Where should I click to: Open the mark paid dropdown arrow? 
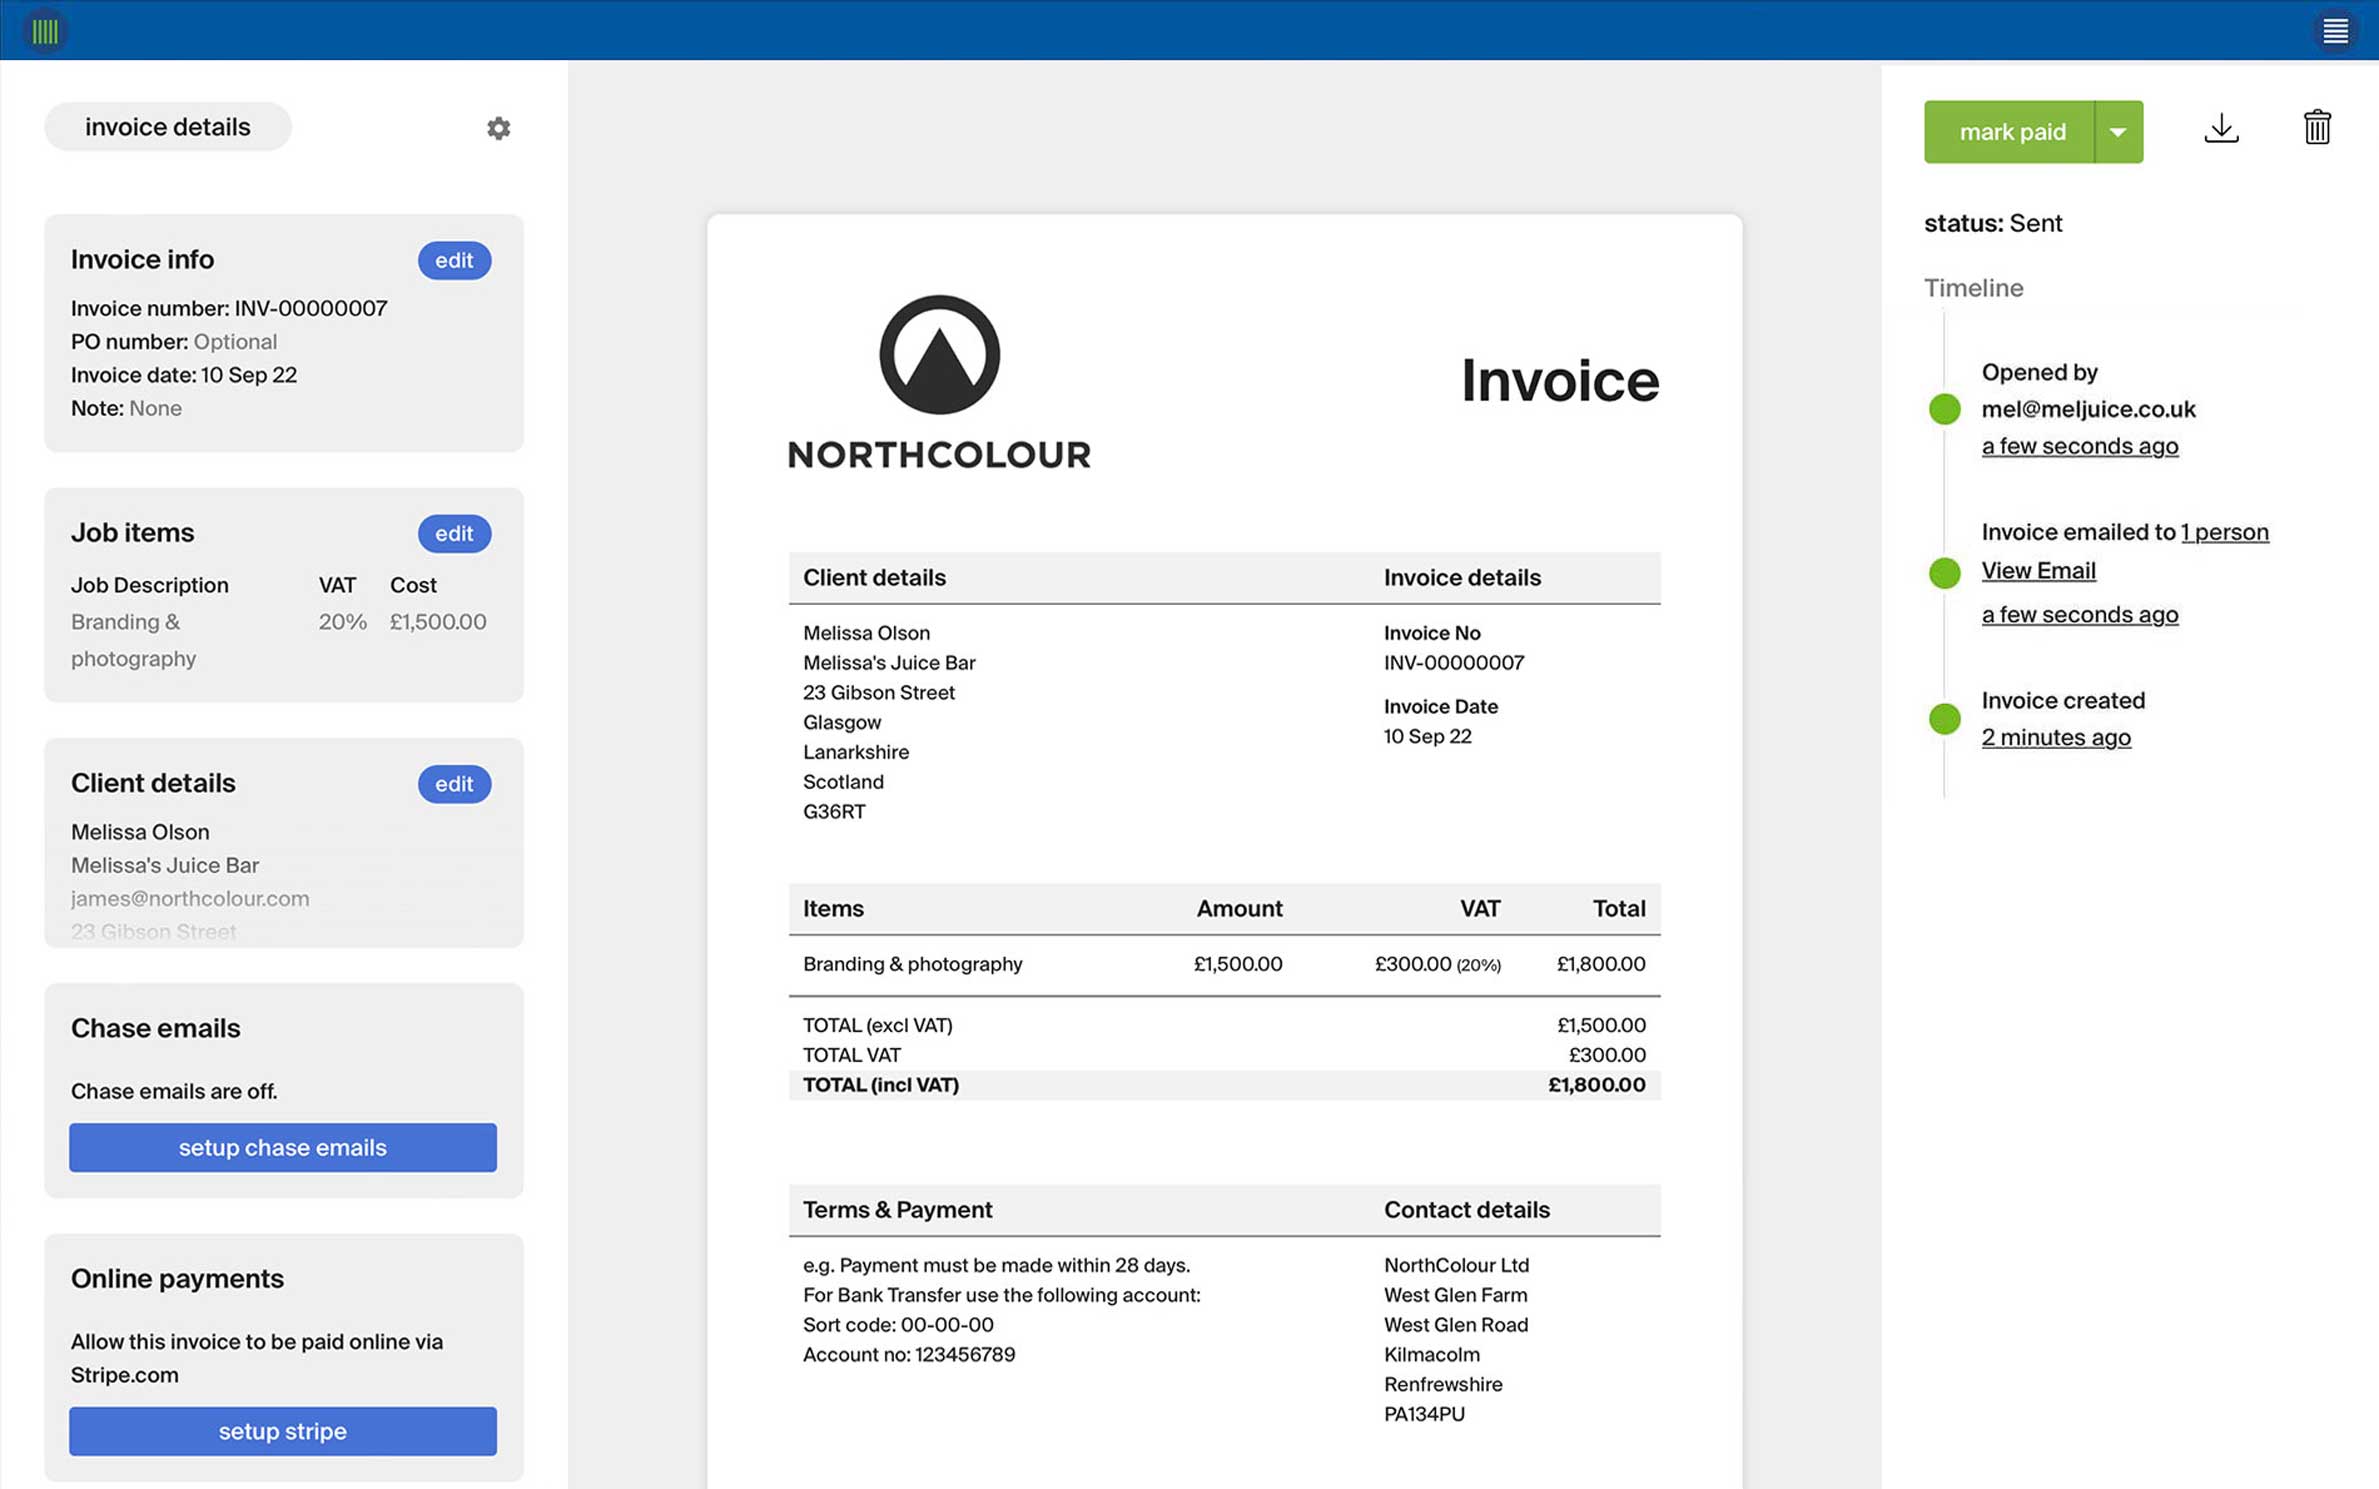(x=2117, y=131)
